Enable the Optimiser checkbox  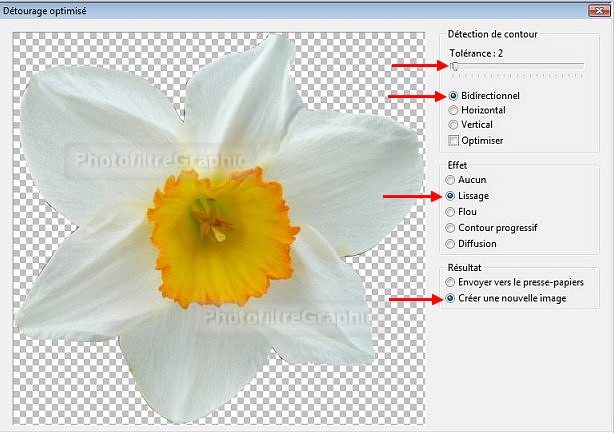[454, 140]
